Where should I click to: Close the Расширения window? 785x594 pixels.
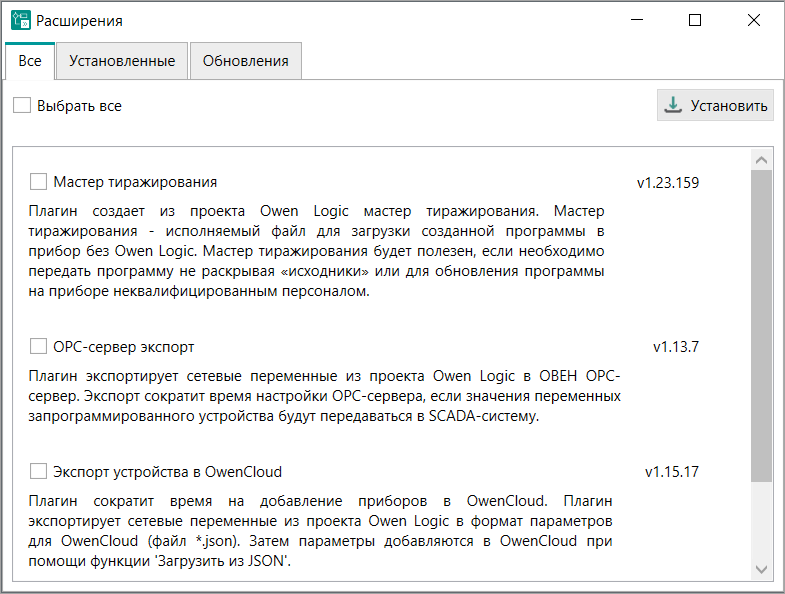752,20
